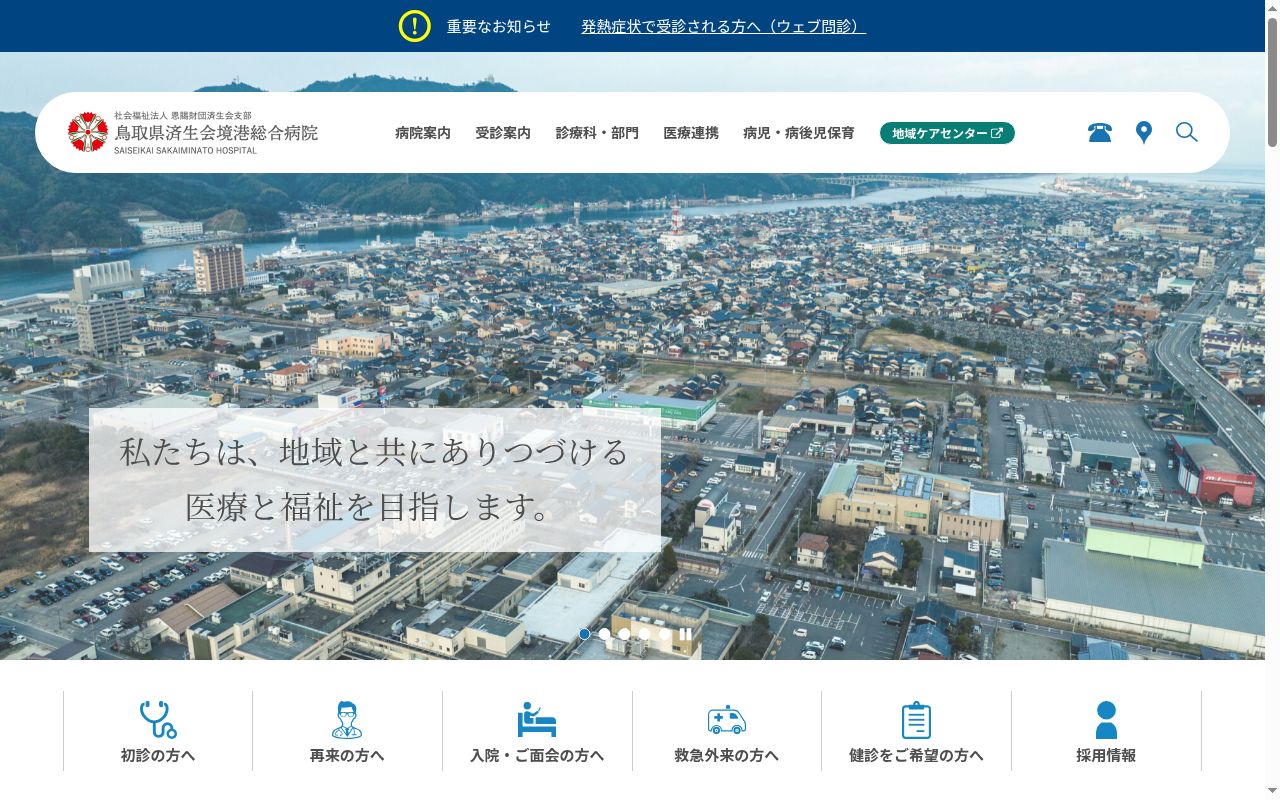Open the 病児・病後児保育 menu item

[x=799, y=133]
